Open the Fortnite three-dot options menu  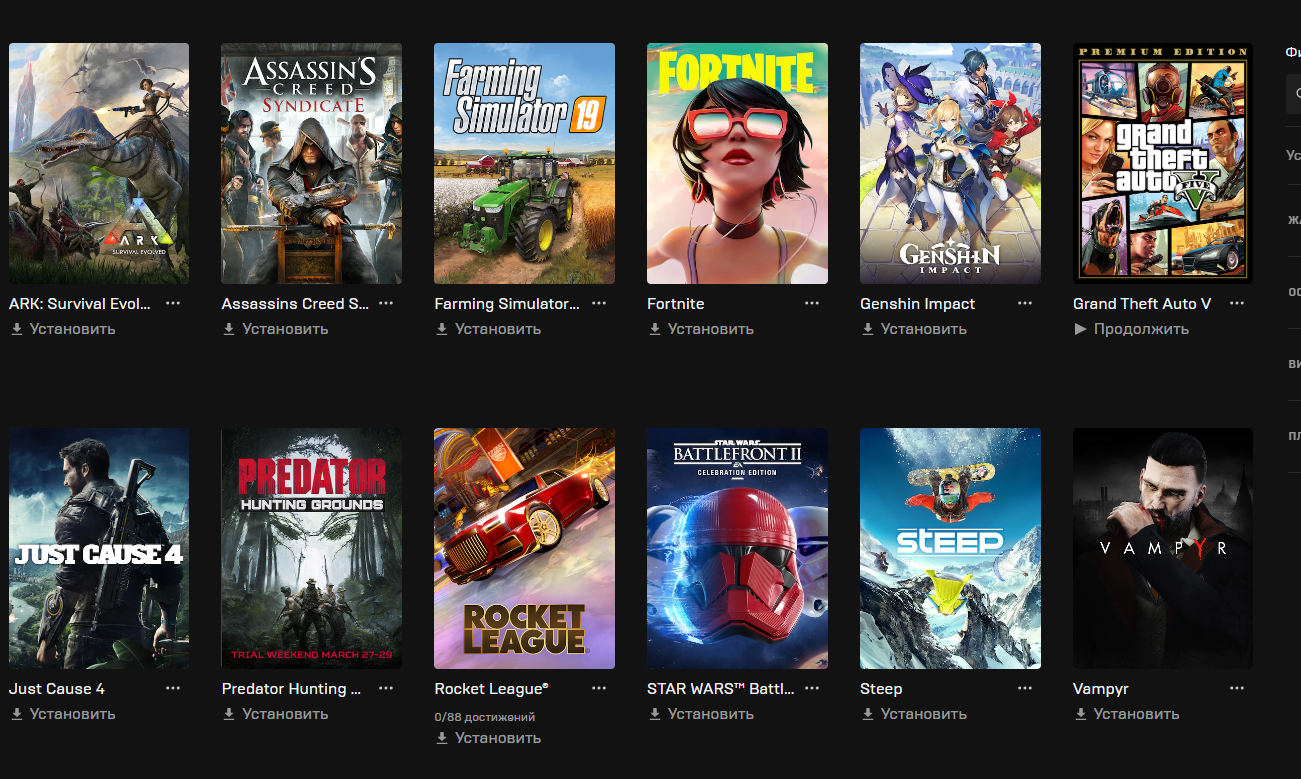tap(812, 303)
